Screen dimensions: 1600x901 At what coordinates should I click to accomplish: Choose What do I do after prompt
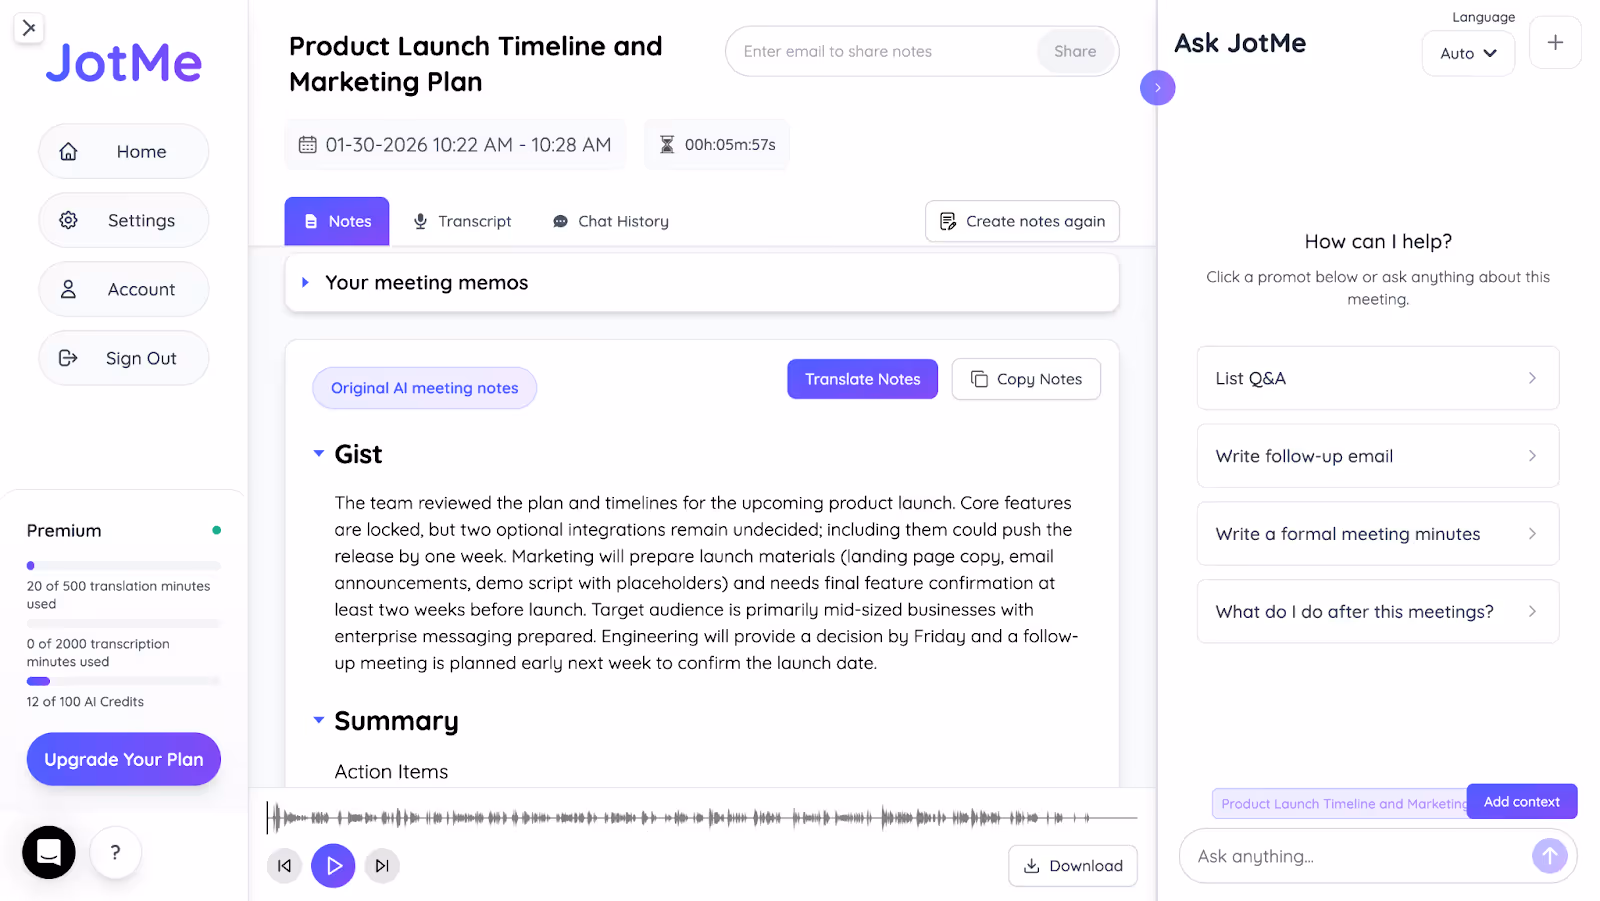1378,611
